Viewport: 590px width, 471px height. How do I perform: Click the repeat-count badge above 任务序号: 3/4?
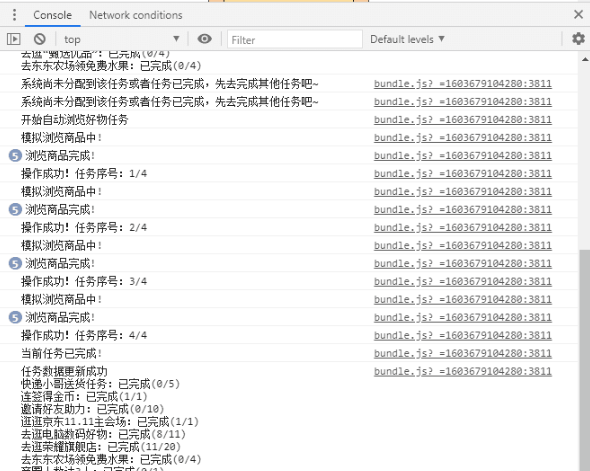(15, 263)
